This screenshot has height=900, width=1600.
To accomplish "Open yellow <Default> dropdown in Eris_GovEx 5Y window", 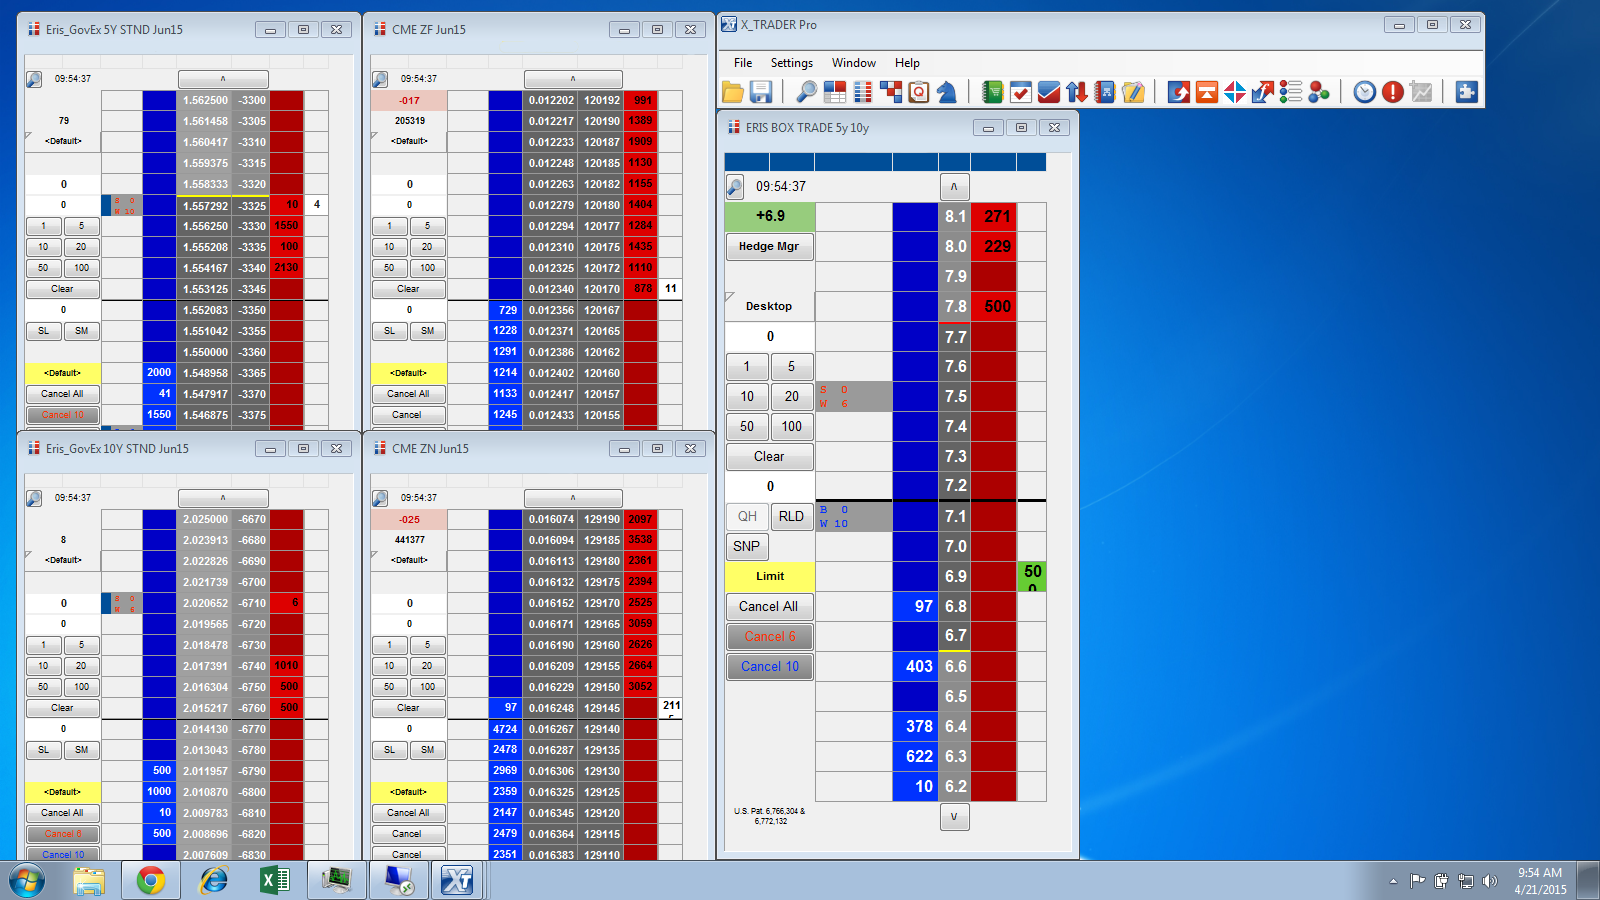I will point(62,373).
